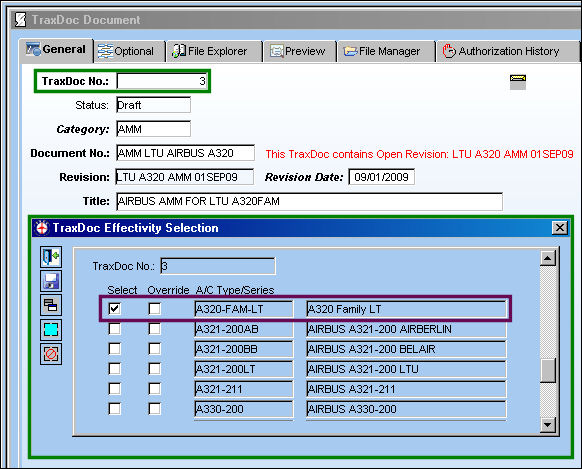Click the stacked windows icon below Save
The image size is (582, 469).
(51, 305)
